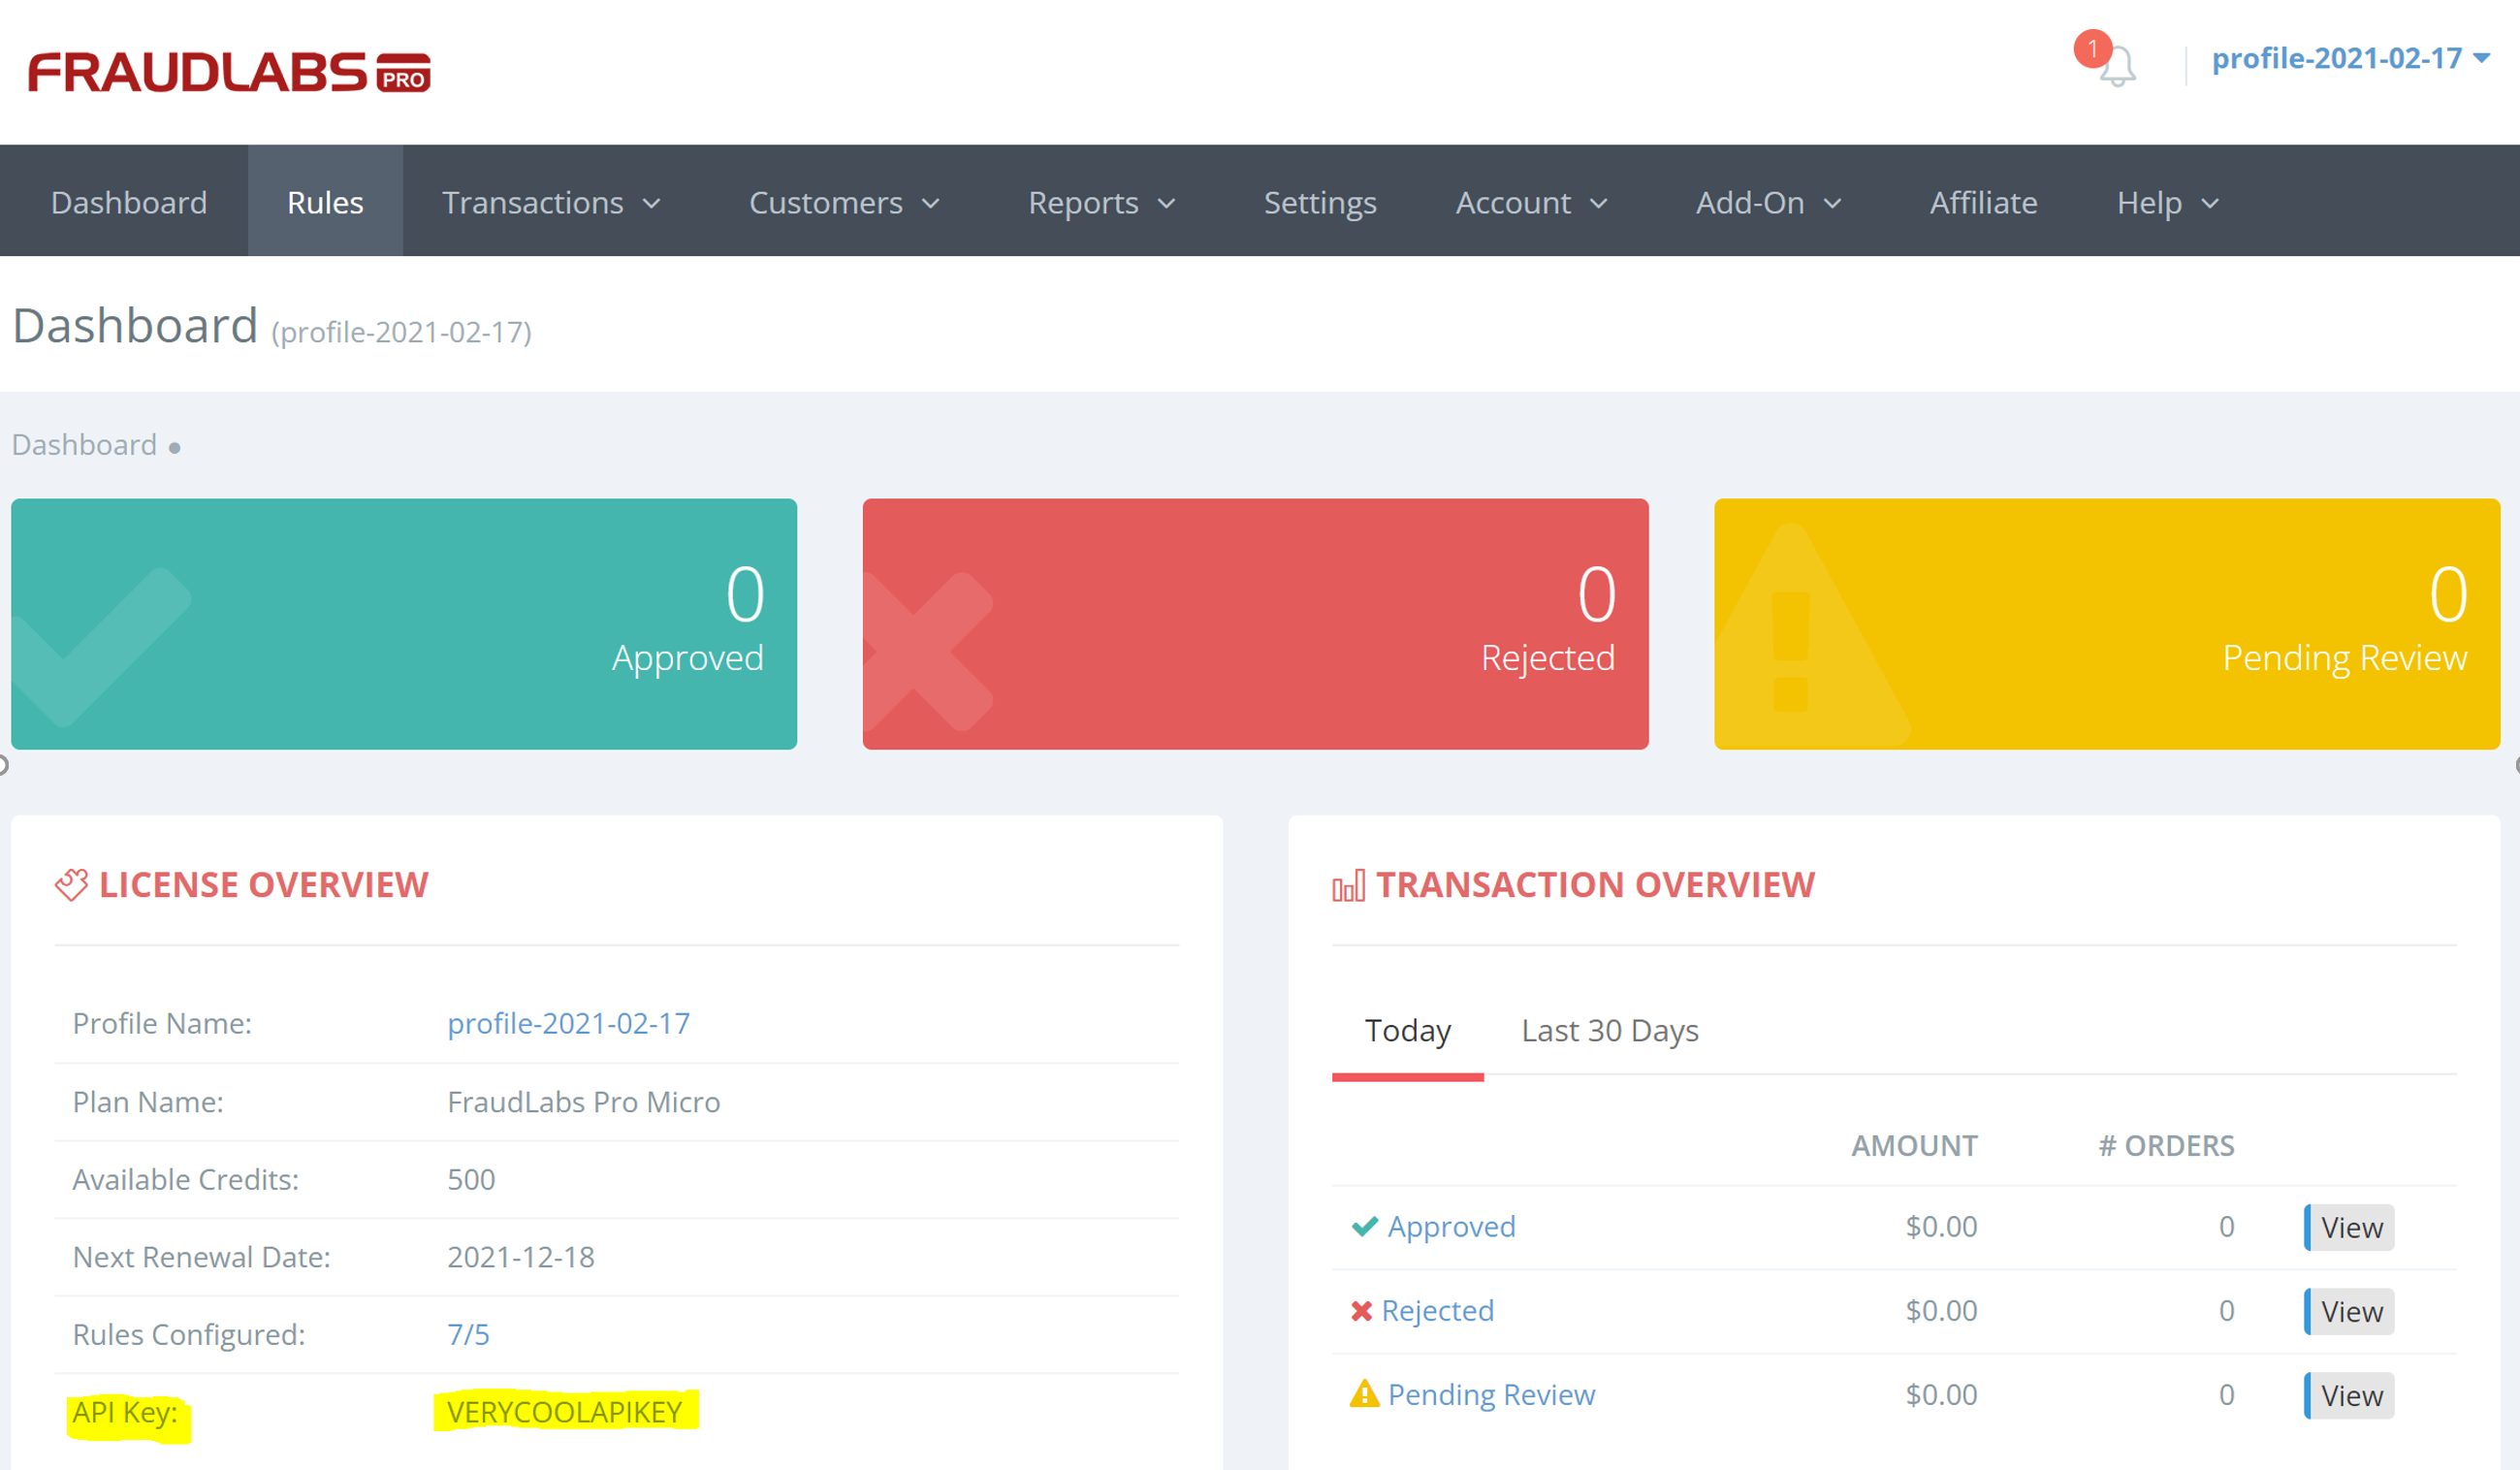Open Rejected transactions link

coord(1437,1311)
